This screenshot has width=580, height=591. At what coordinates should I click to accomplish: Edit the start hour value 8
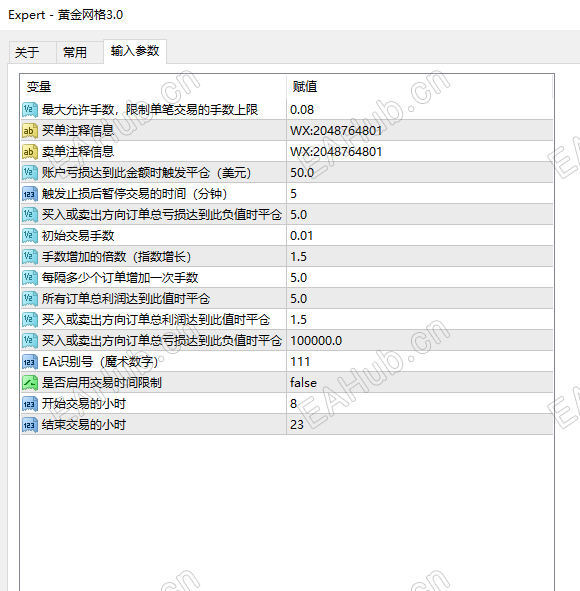coord(419,404)
